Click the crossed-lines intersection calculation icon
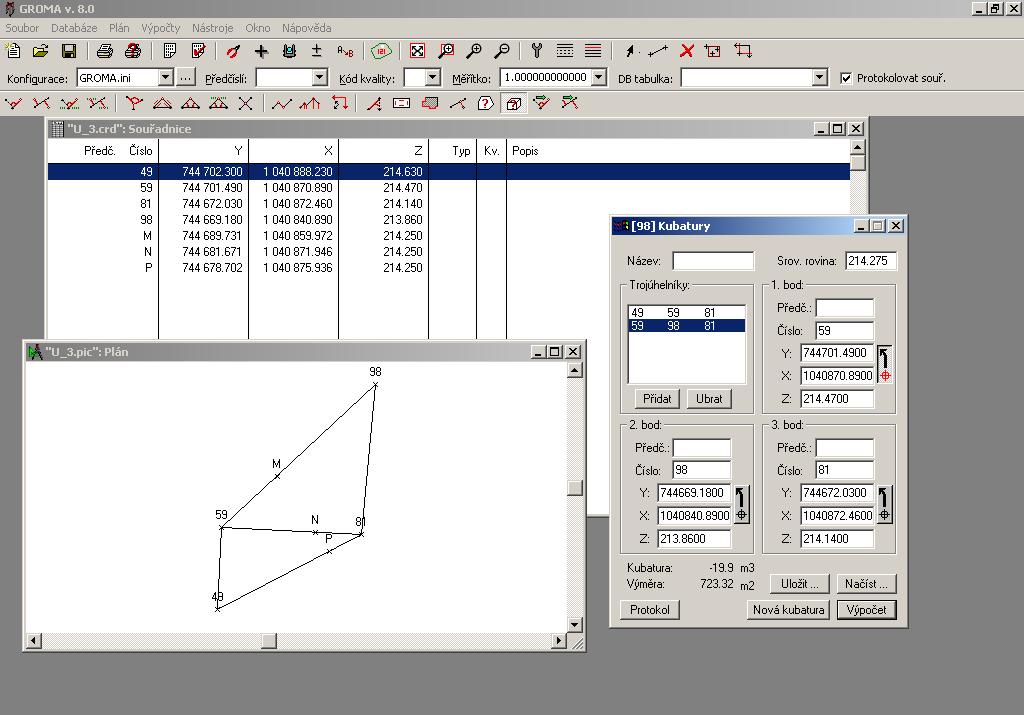 coord(246,103)
